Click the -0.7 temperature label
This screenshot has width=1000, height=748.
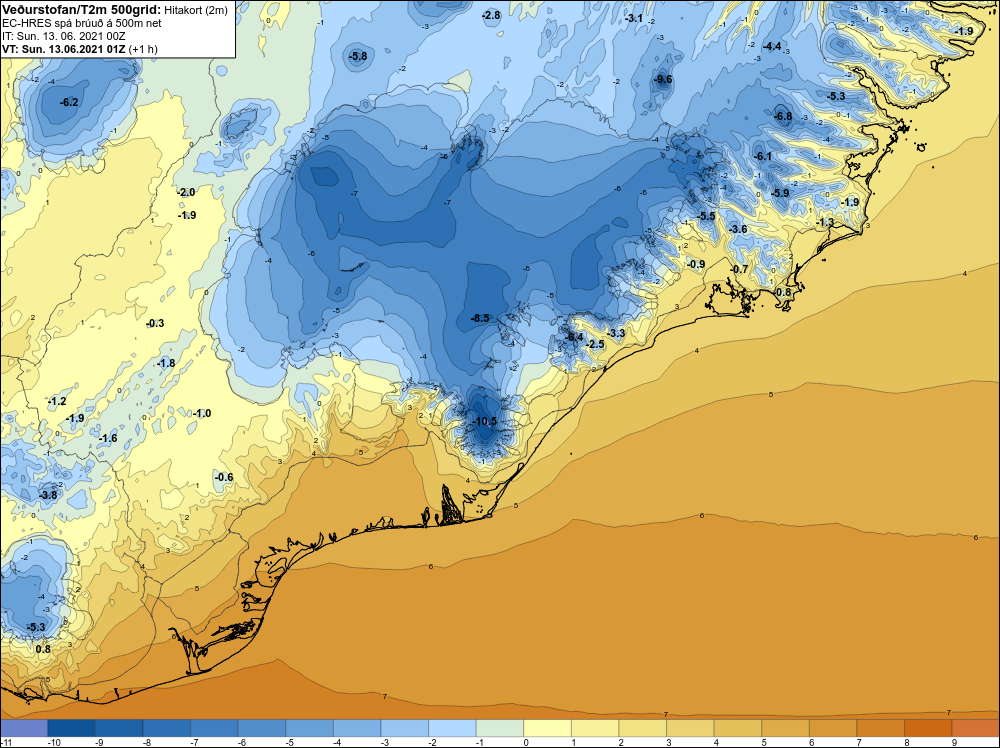[739, 269]
